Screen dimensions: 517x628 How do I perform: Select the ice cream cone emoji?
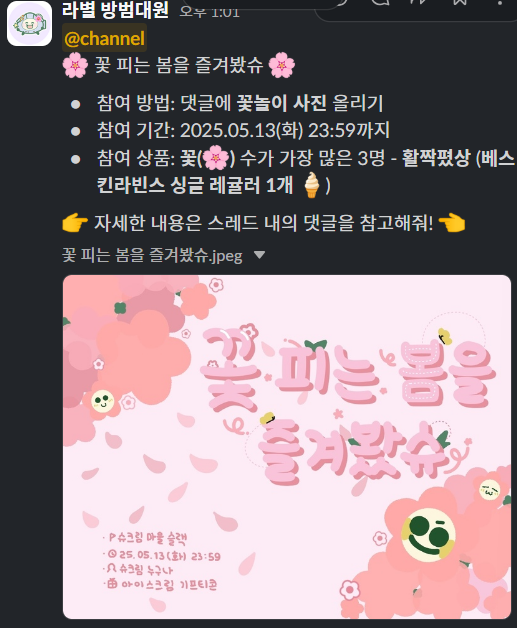tap(312, 185)
